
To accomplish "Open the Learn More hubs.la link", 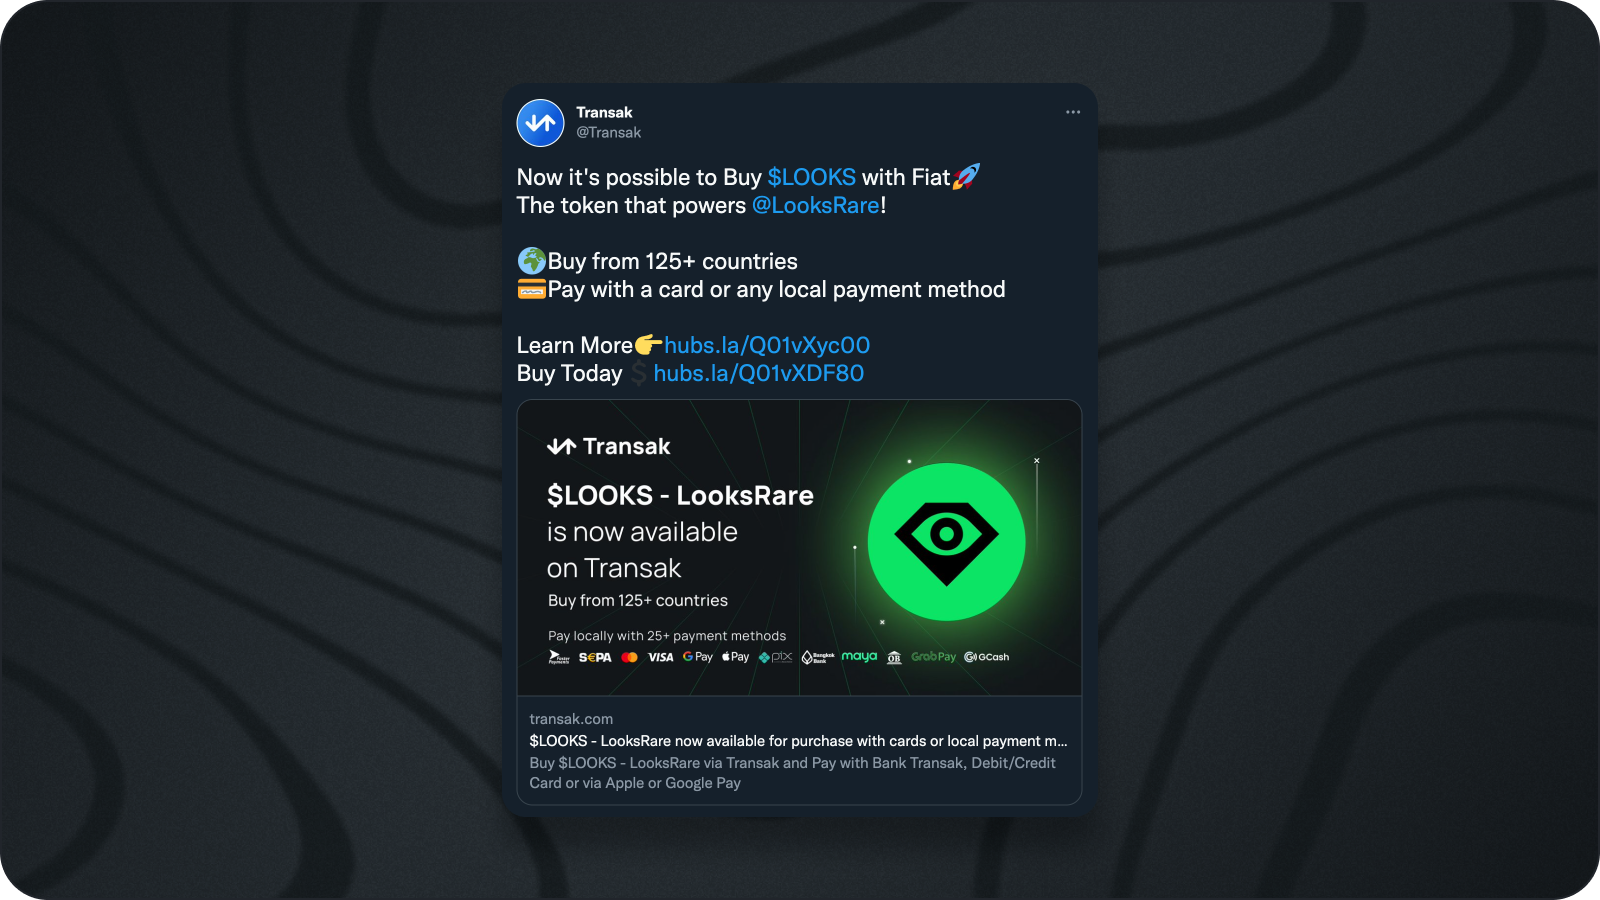I will pos(767,345).
